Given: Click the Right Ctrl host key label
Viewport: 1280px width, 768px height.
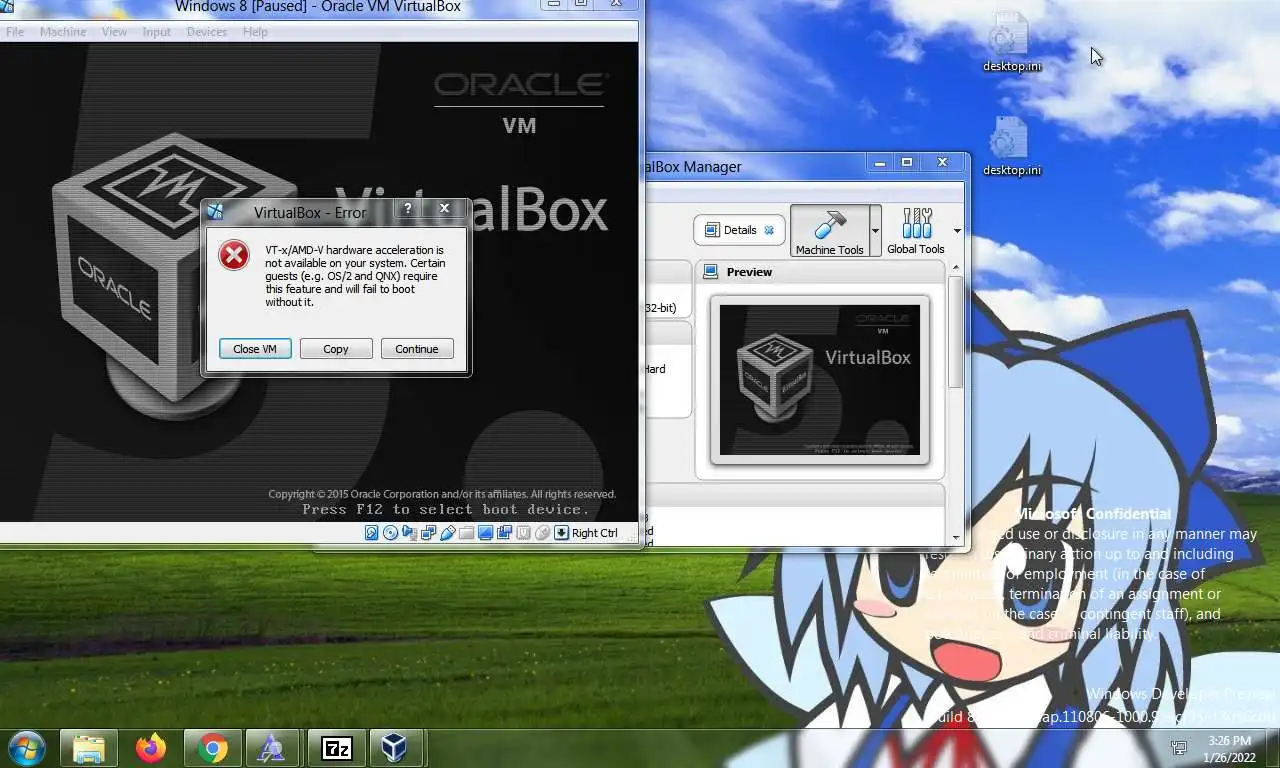Looking at the screenshot, I should tap(595, 533).
